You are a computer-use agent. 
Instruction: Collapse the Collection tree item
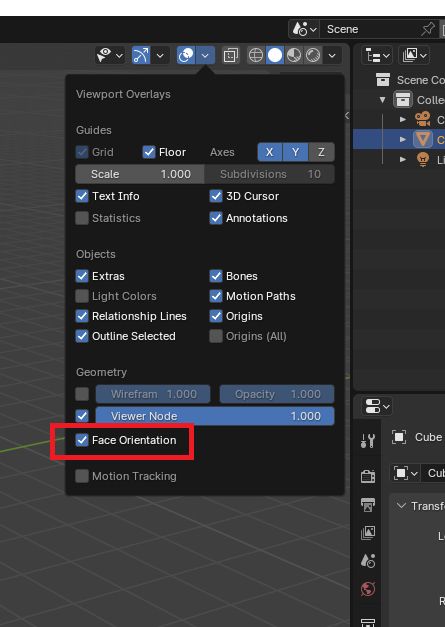click(x=383, y=100)
